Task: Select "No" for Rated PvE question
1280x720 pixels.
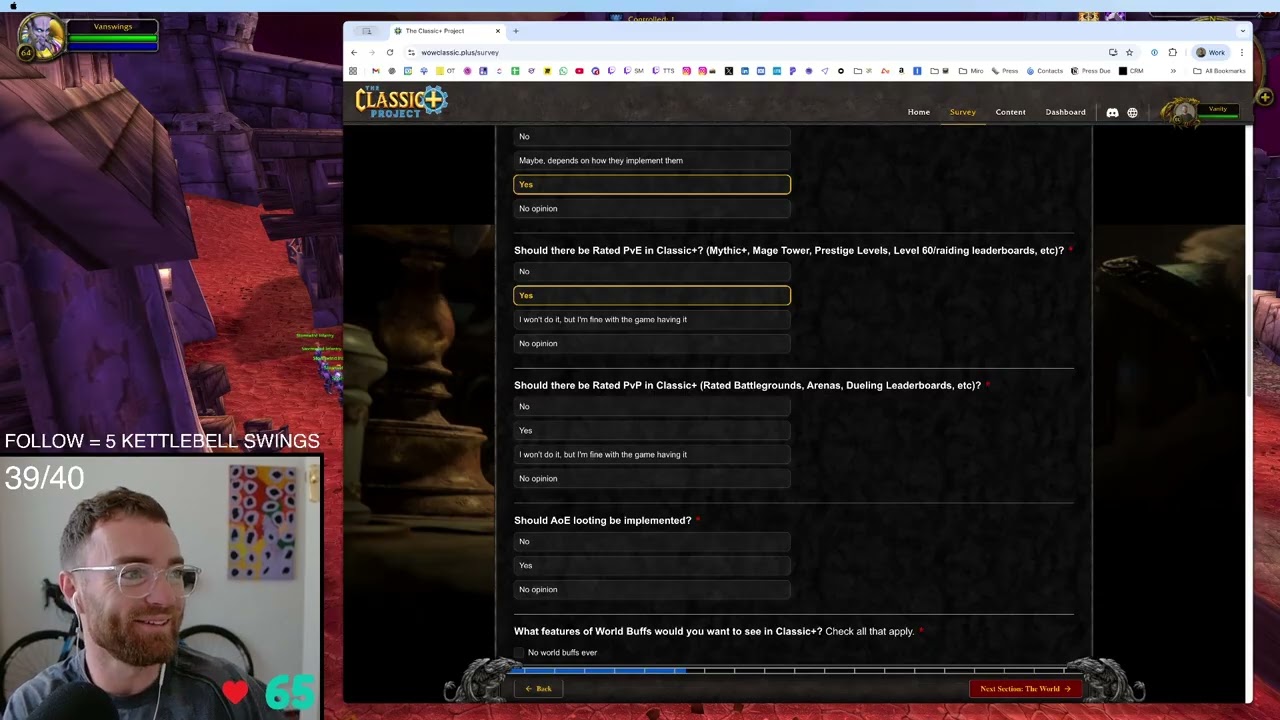Action: [652, 271]
